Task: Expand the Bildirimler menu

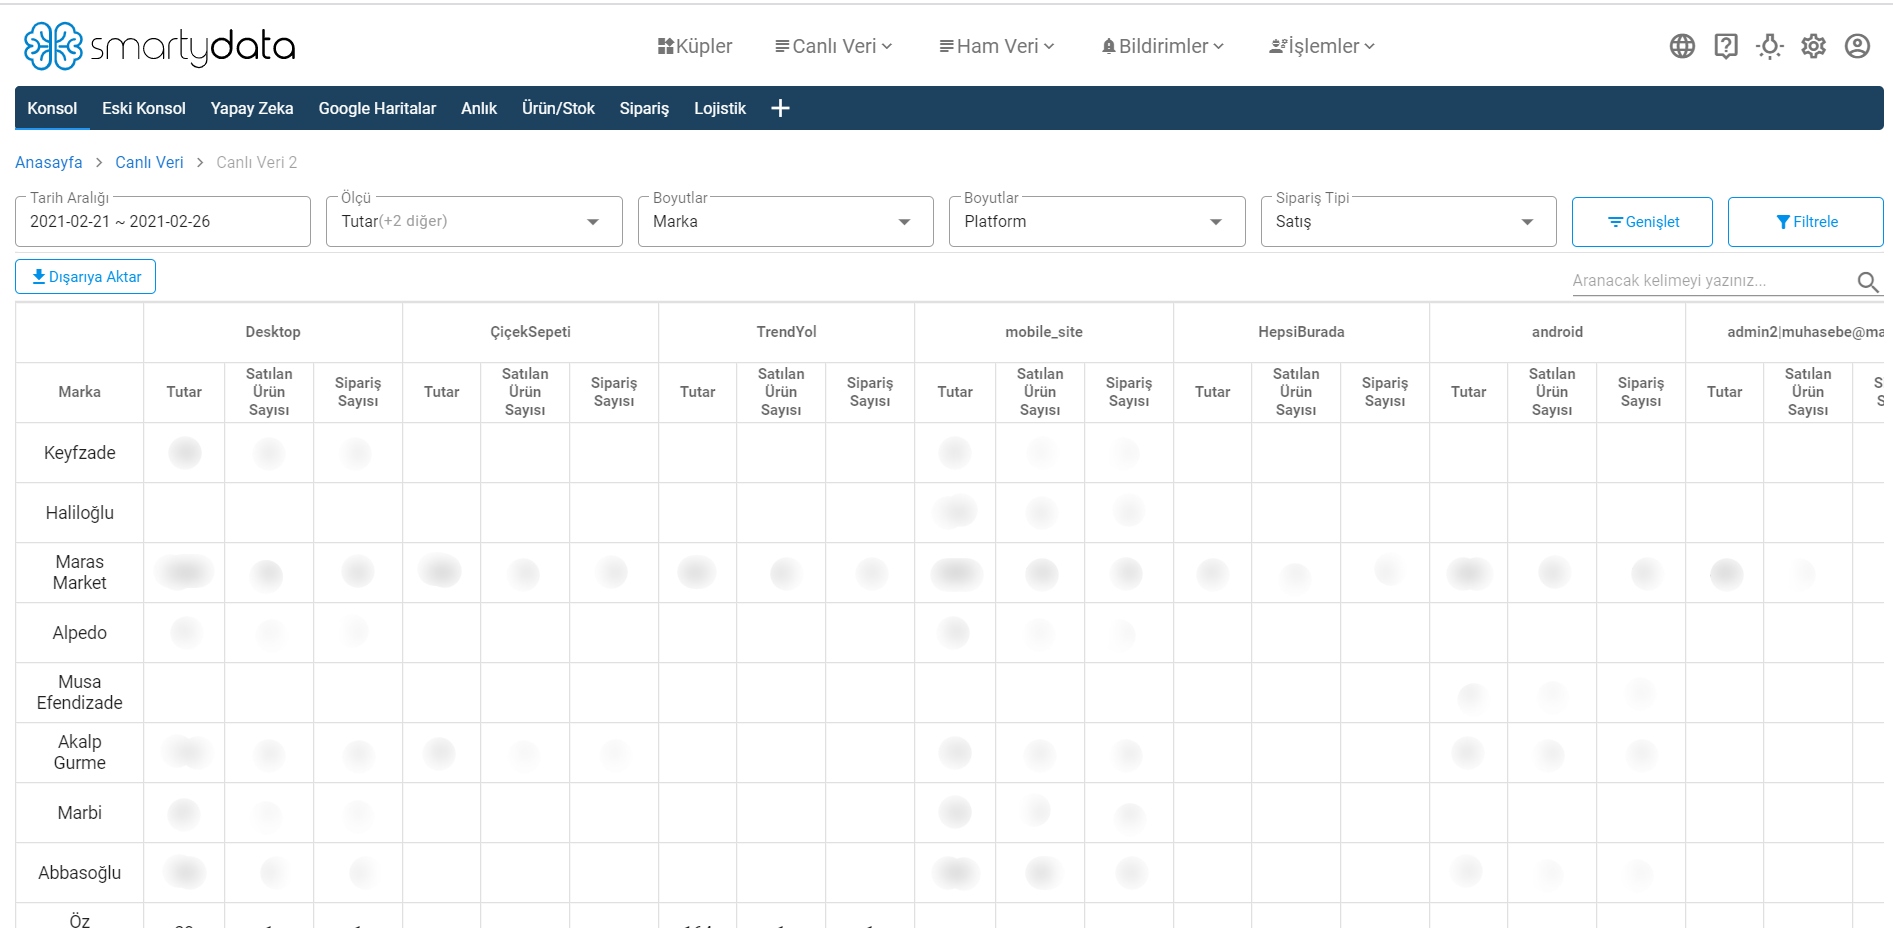Action: (1163, 46)
